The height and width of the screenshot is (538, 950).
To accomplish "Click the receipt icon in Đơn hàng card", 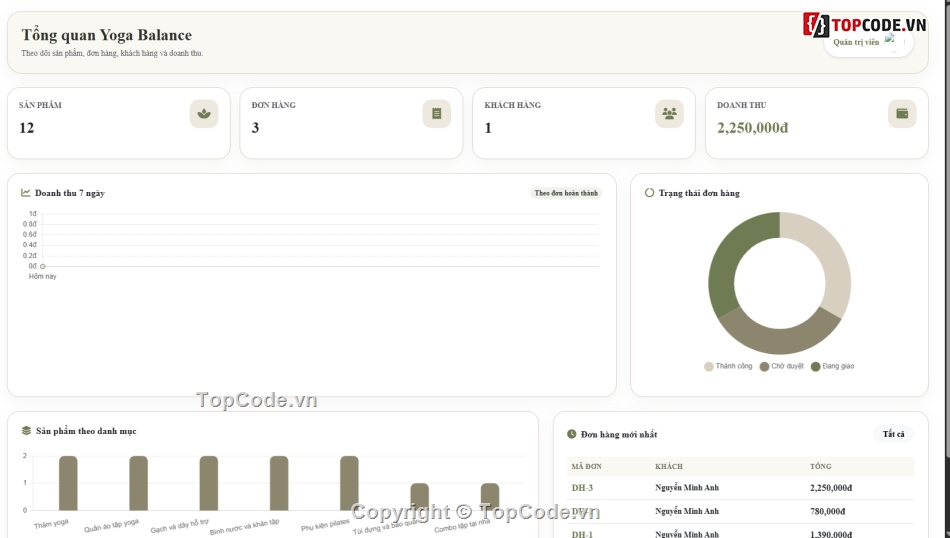I will pyautogui.click(x=436, y=114).
